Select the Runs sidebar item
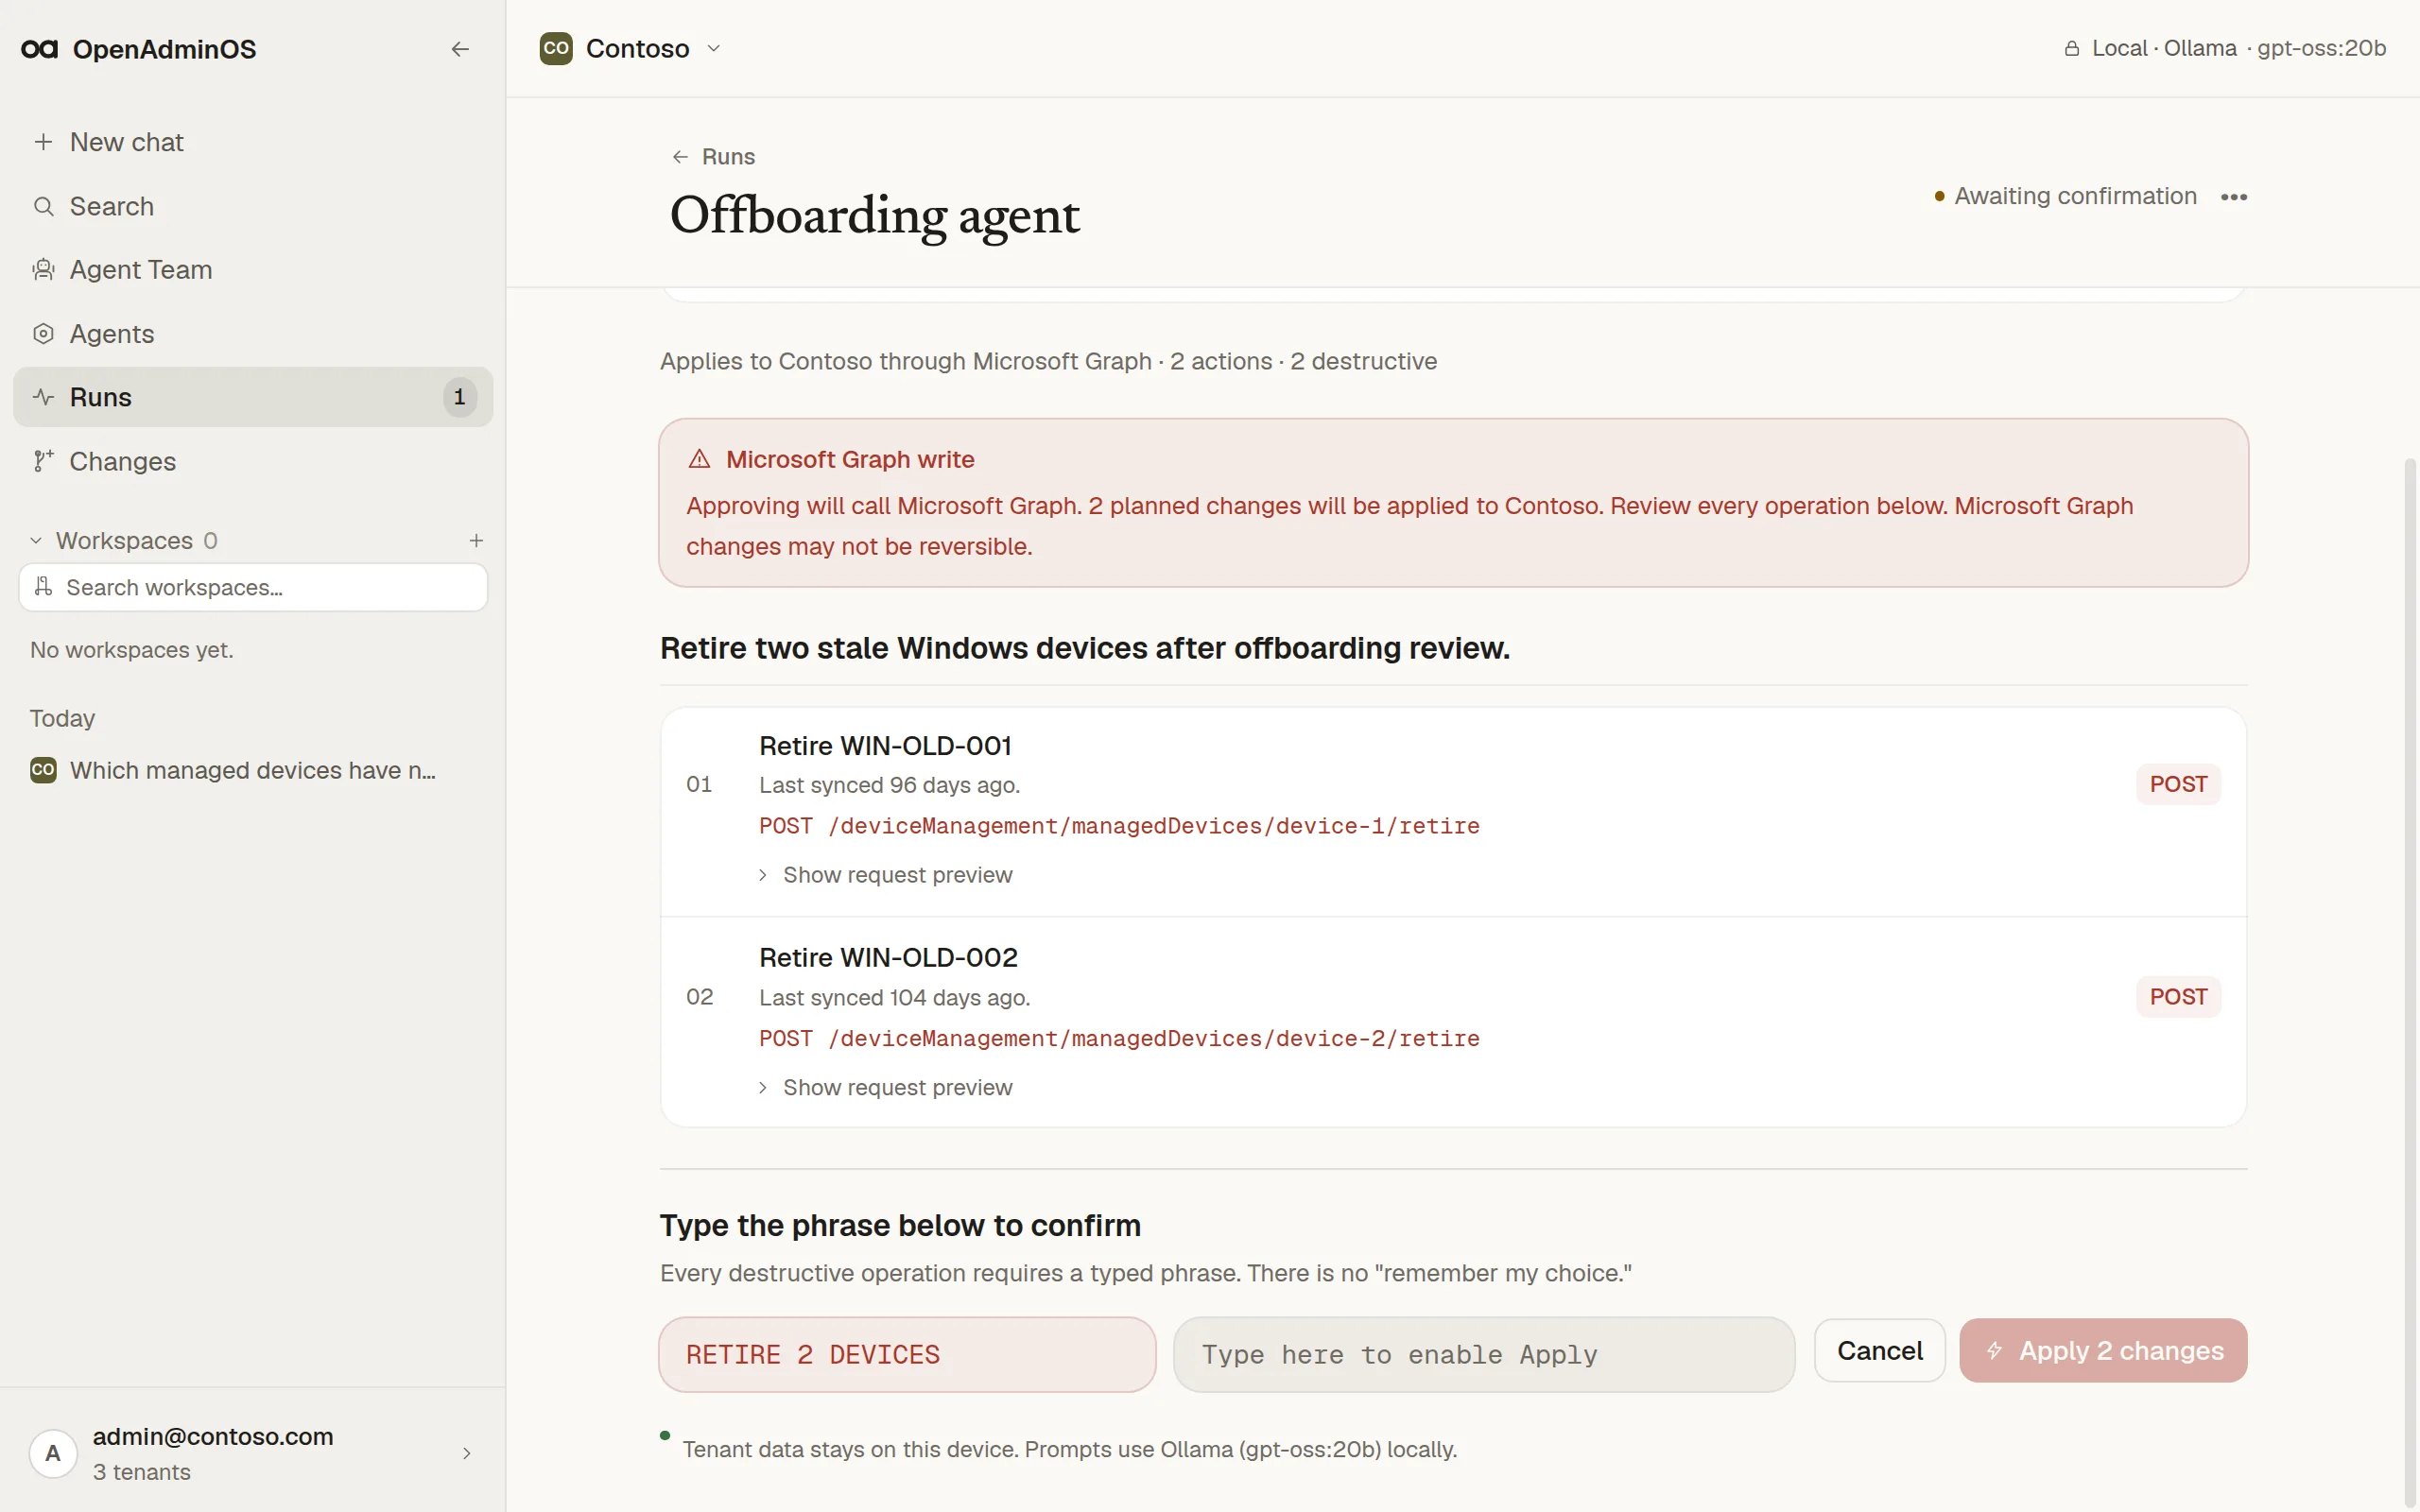Image resolution: width=2420 pixels, height=1512 pixels. (253, 397)
